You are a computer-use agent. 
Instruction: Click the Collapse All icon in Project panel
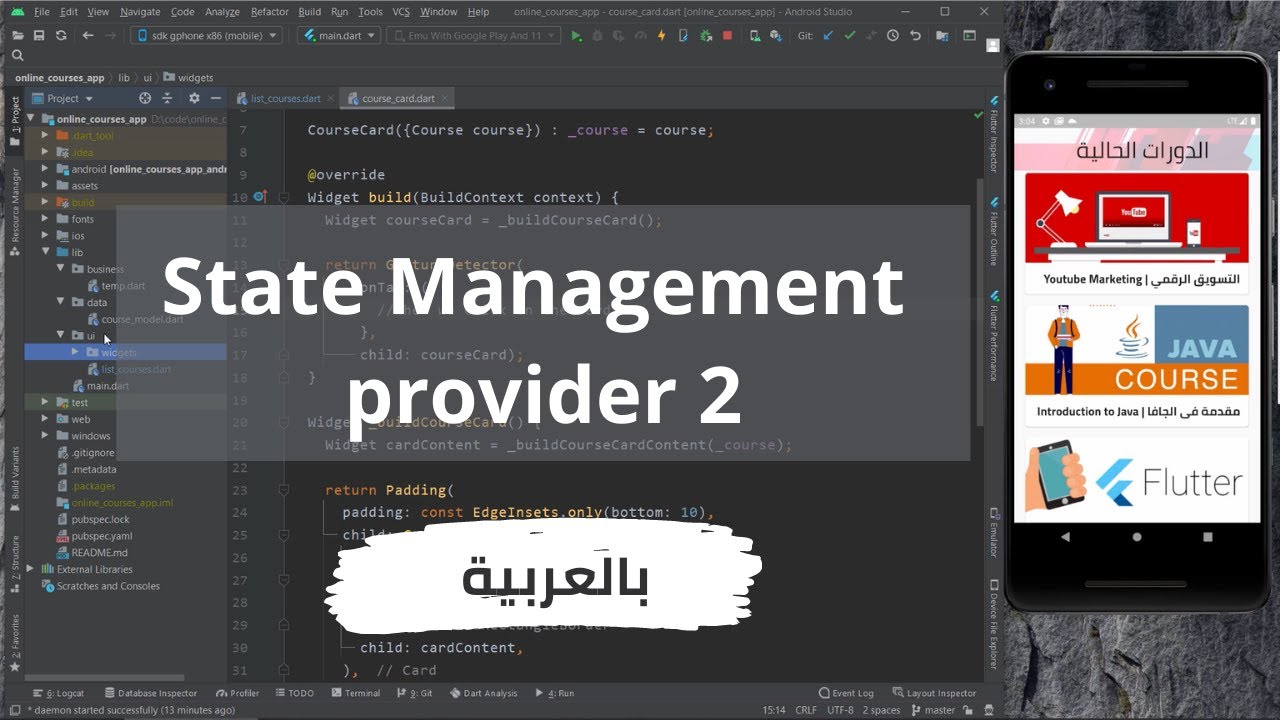click(x=167, y=98)
